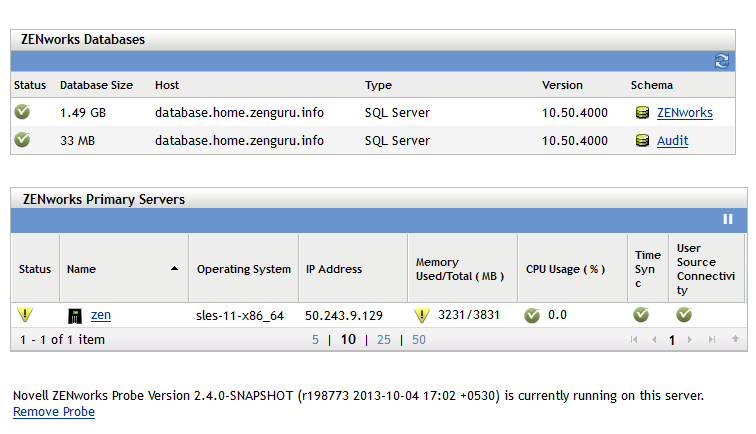
Task: Click the Audit schema database icon
Action: 643,141
